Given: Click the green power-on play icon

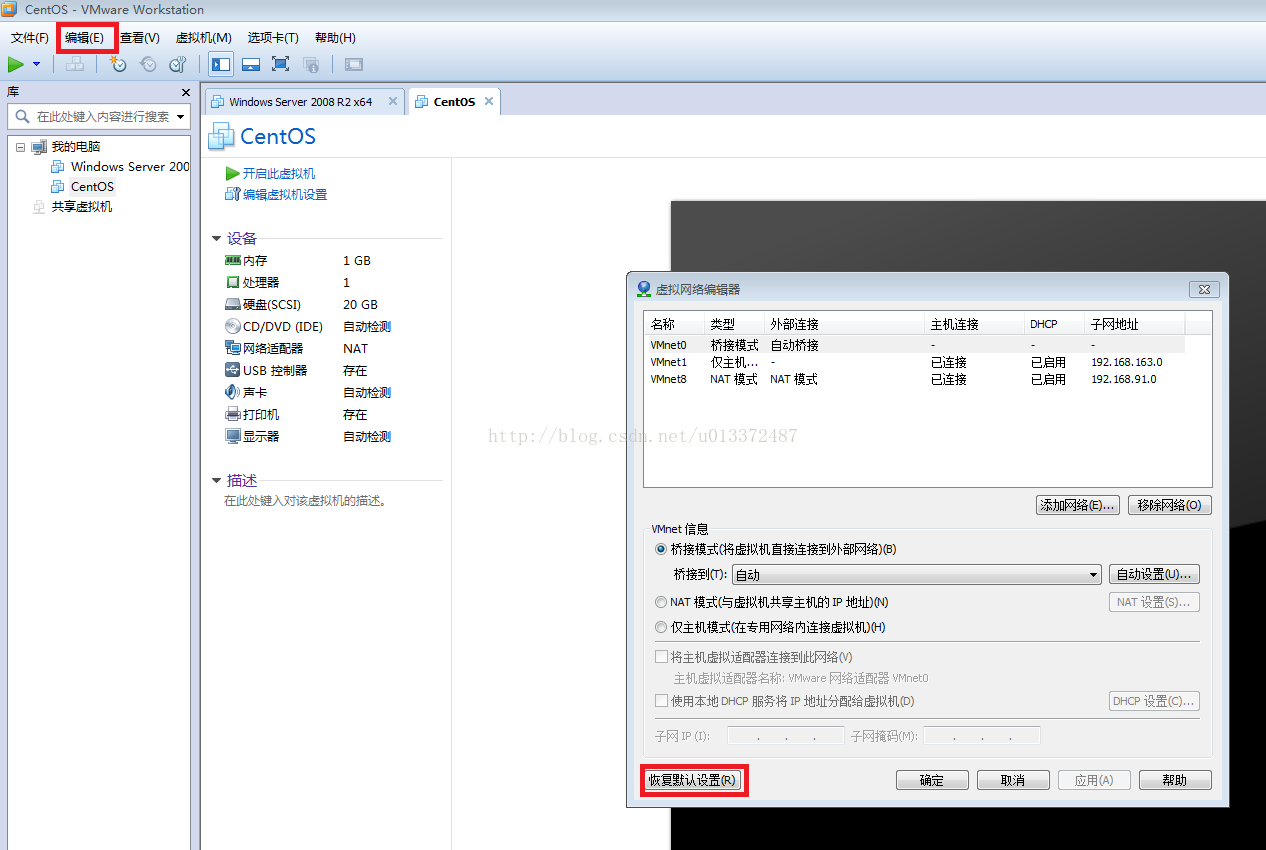Looking at the screenshot, I should click(x=15, y=64).
